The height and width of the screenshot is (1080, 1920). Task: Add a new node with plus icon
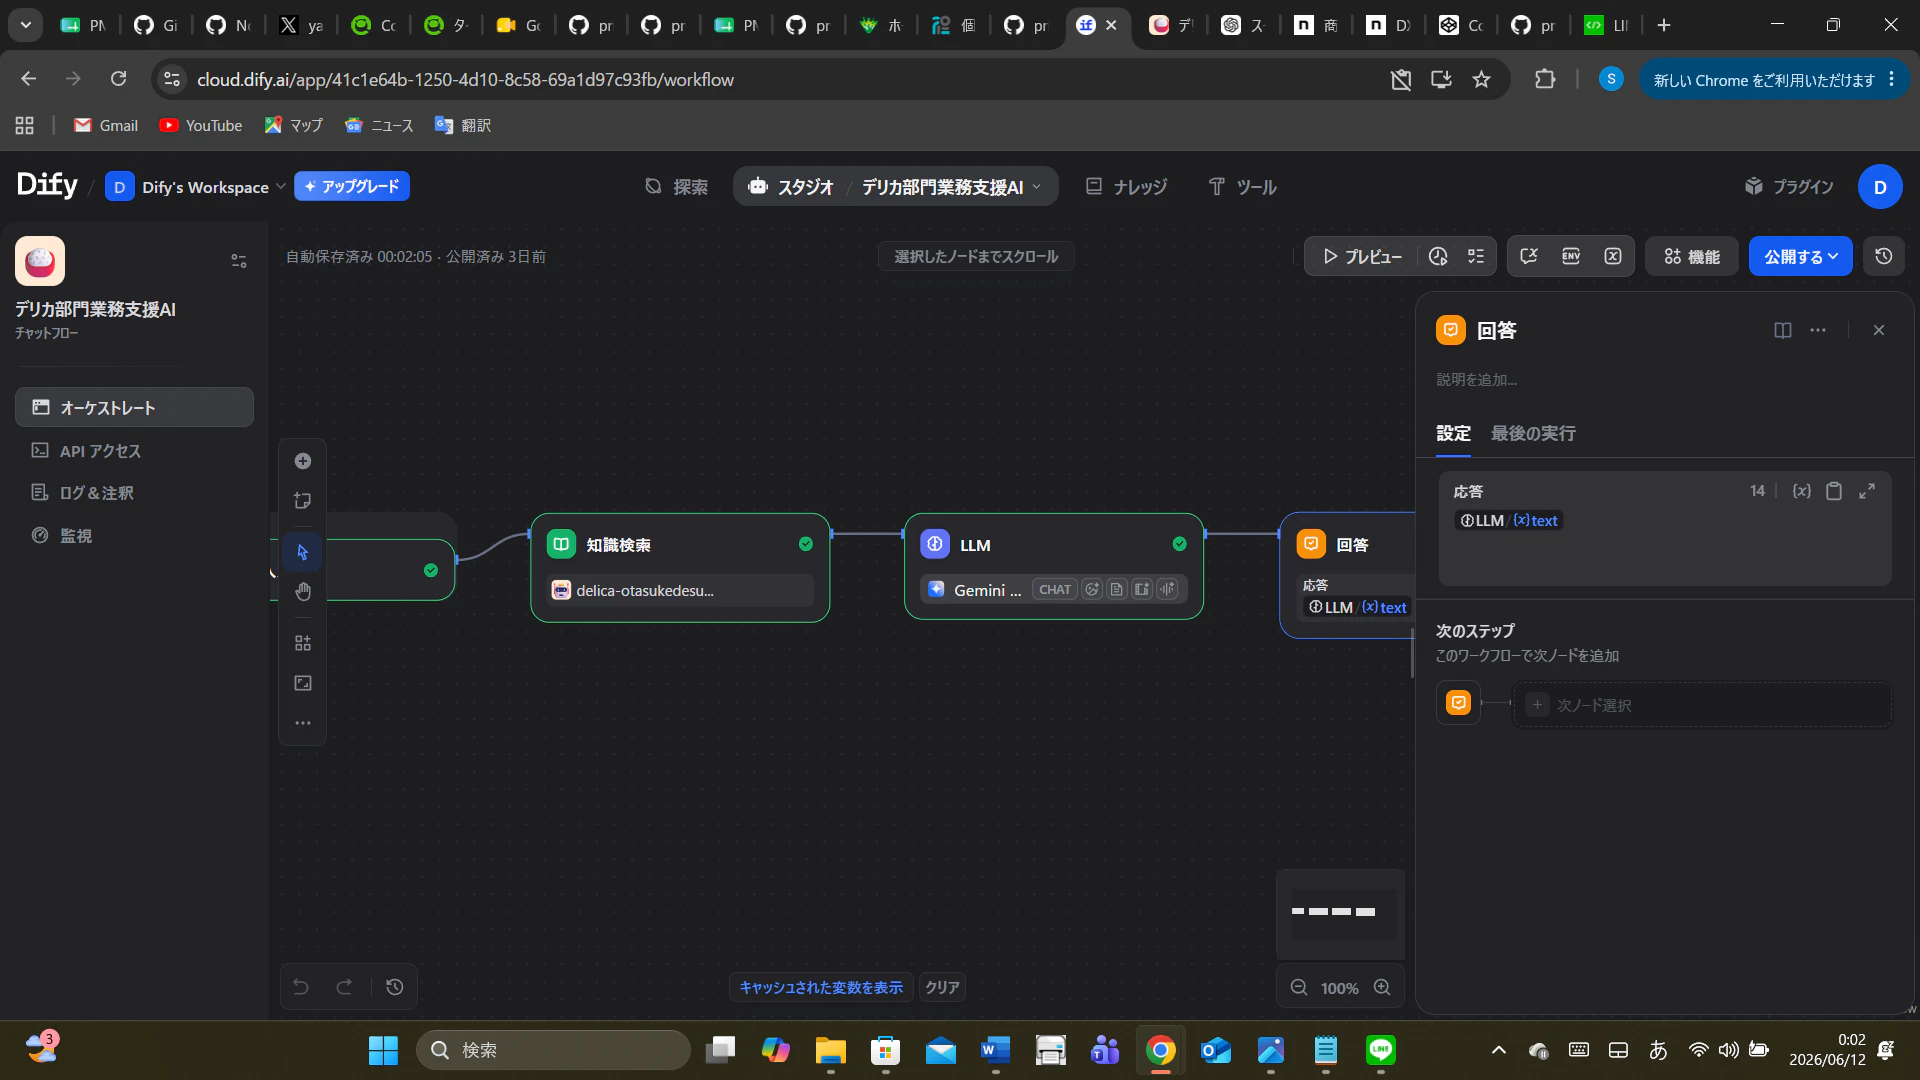coord(303,461)
